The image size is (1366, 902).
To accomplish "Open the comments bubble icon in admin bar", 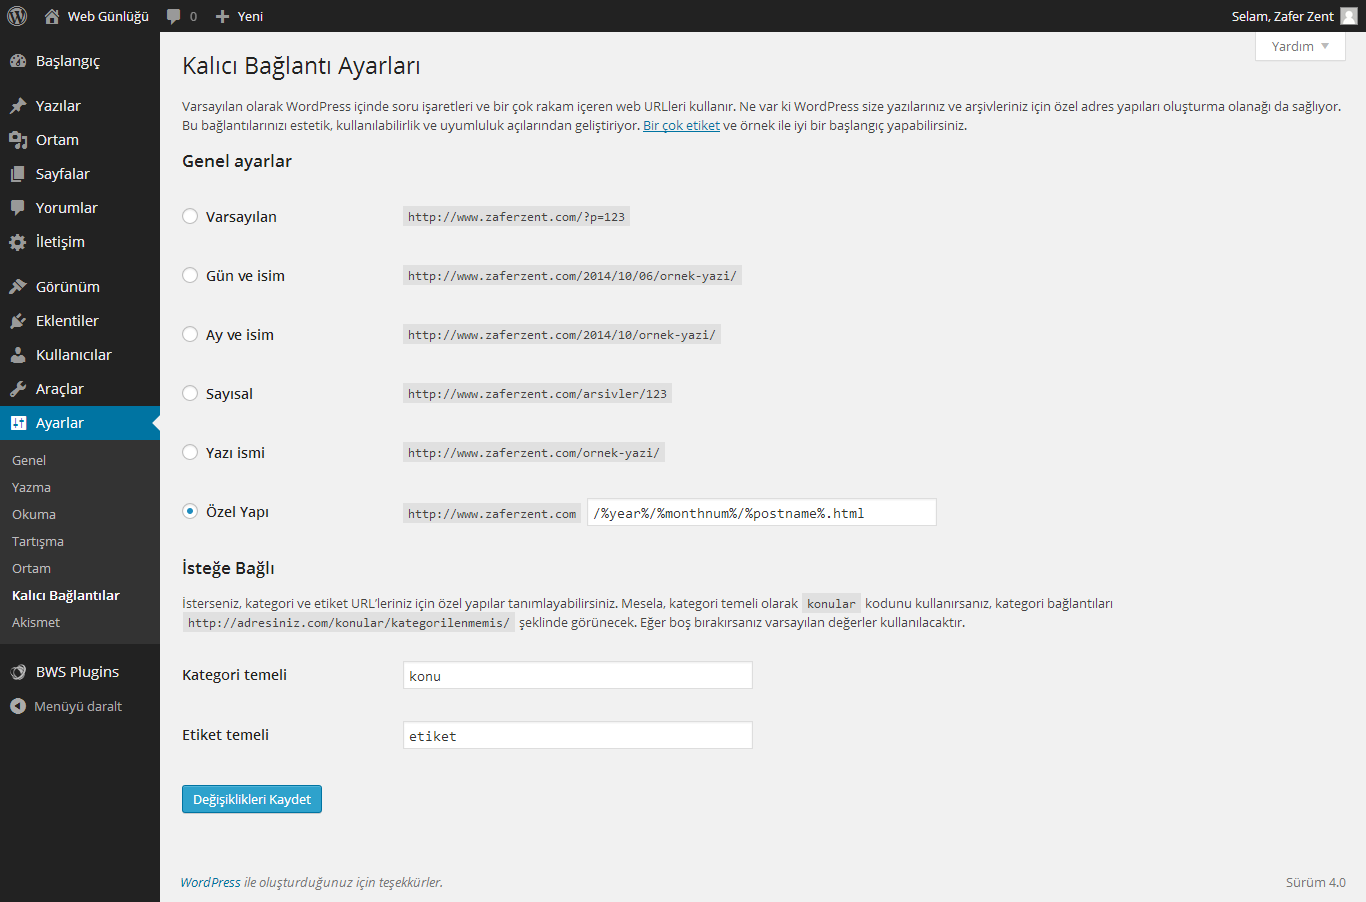I will (174, 16).
